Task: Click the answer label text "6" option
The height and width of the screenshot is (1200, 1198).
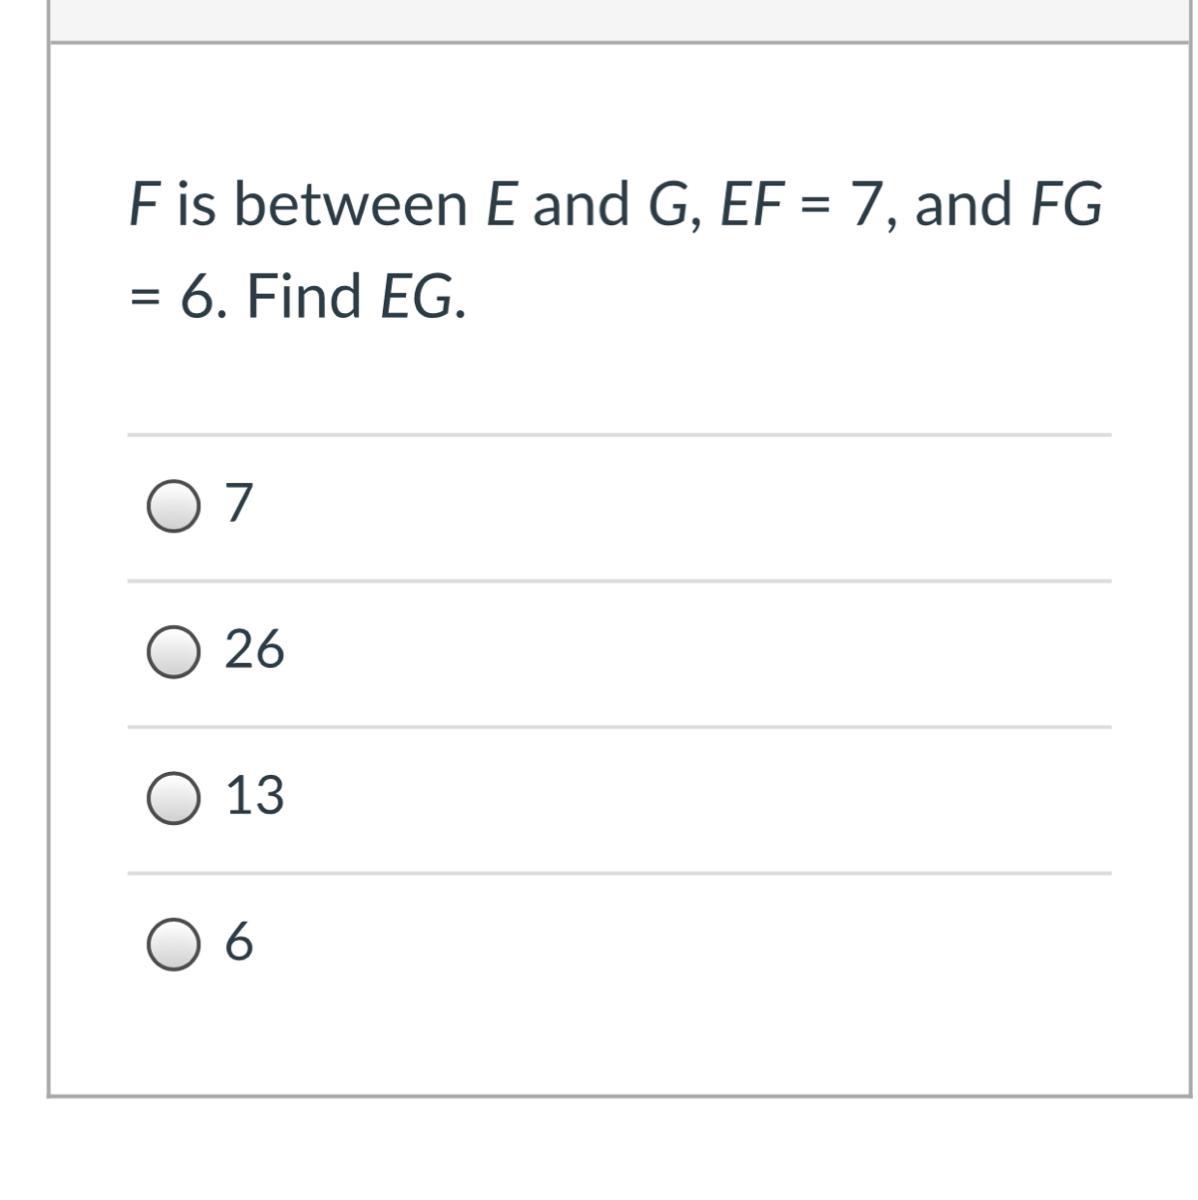Action: pyautogui.click(x=240, y=942)
